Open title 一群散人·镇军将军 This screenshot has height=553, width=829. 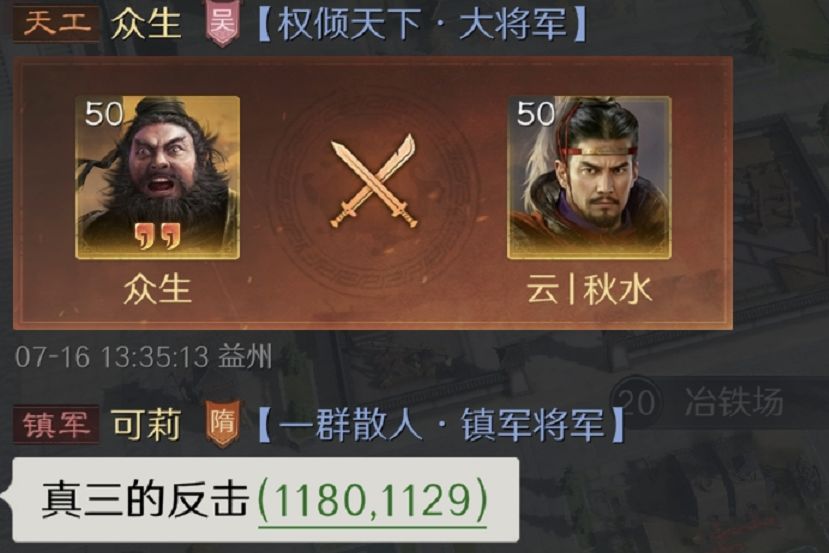tap(441, 425)
